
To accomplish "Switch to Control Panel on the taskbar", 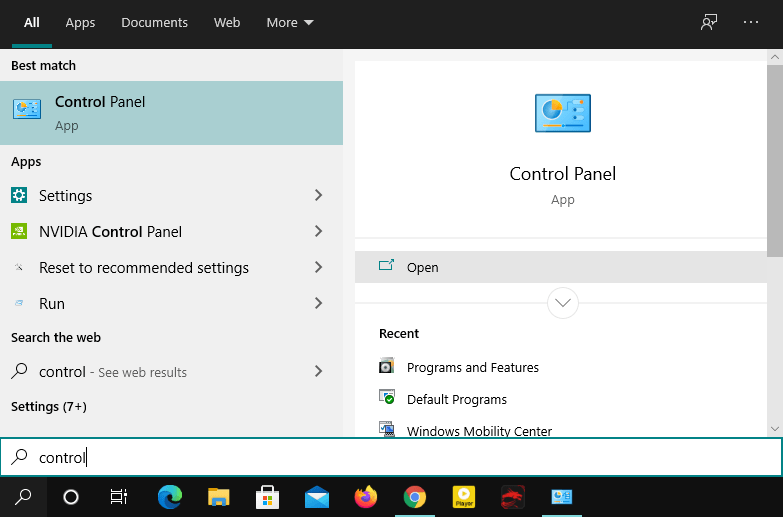I will pyautogui.click(x=561, y=497).
